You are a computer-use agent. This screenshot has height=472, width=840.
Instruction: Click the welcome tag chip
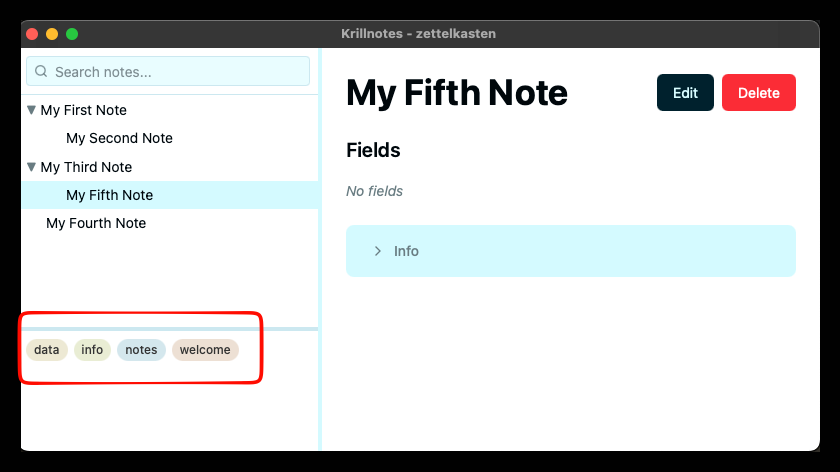(x=205, y=350)
